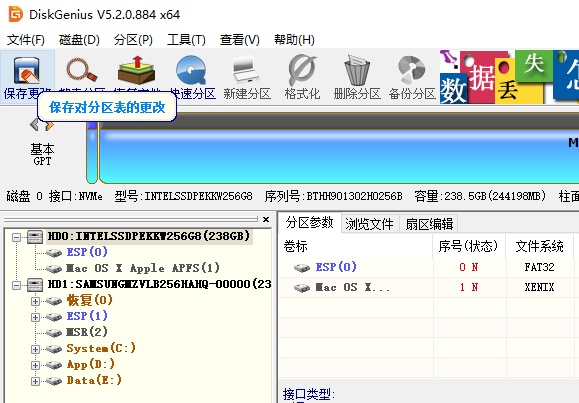Open the 磁盘(D) menu

coord(79,40)
